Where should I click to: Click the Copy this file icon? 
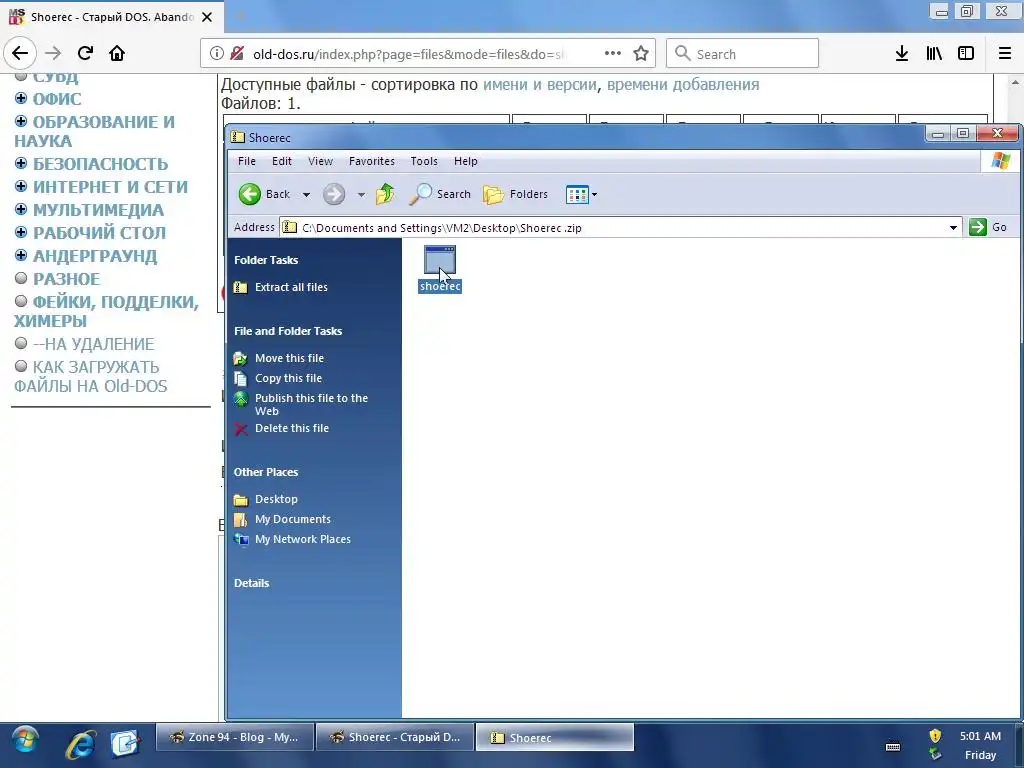(x=241, y=379)
